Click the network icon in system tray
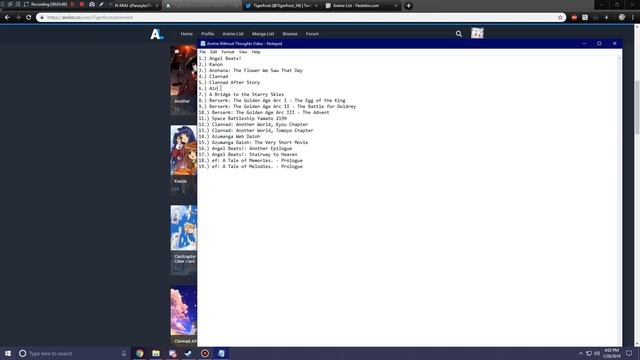640x360 pixels. [589, 353]
